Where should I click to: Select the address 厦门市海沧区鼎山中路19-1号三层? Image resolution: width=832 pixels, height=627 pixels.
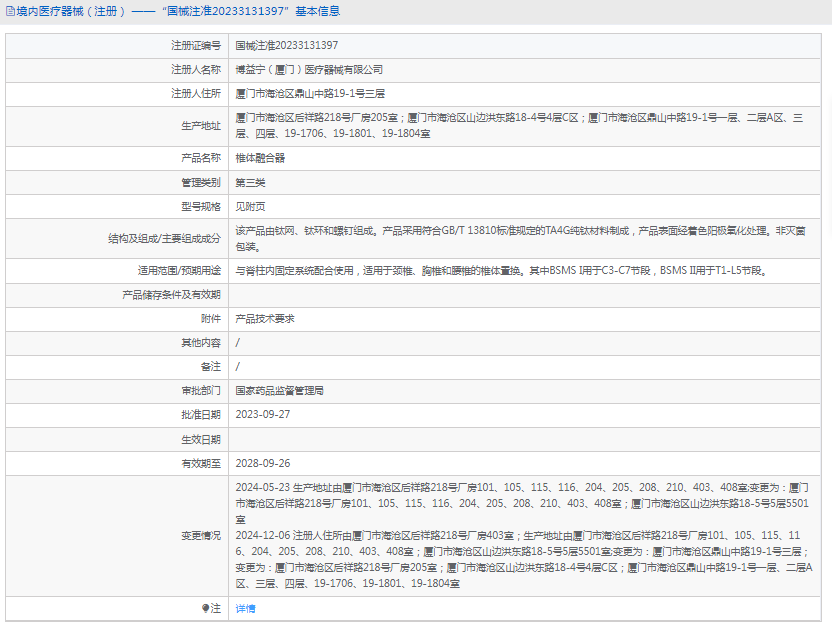(310, 93)
